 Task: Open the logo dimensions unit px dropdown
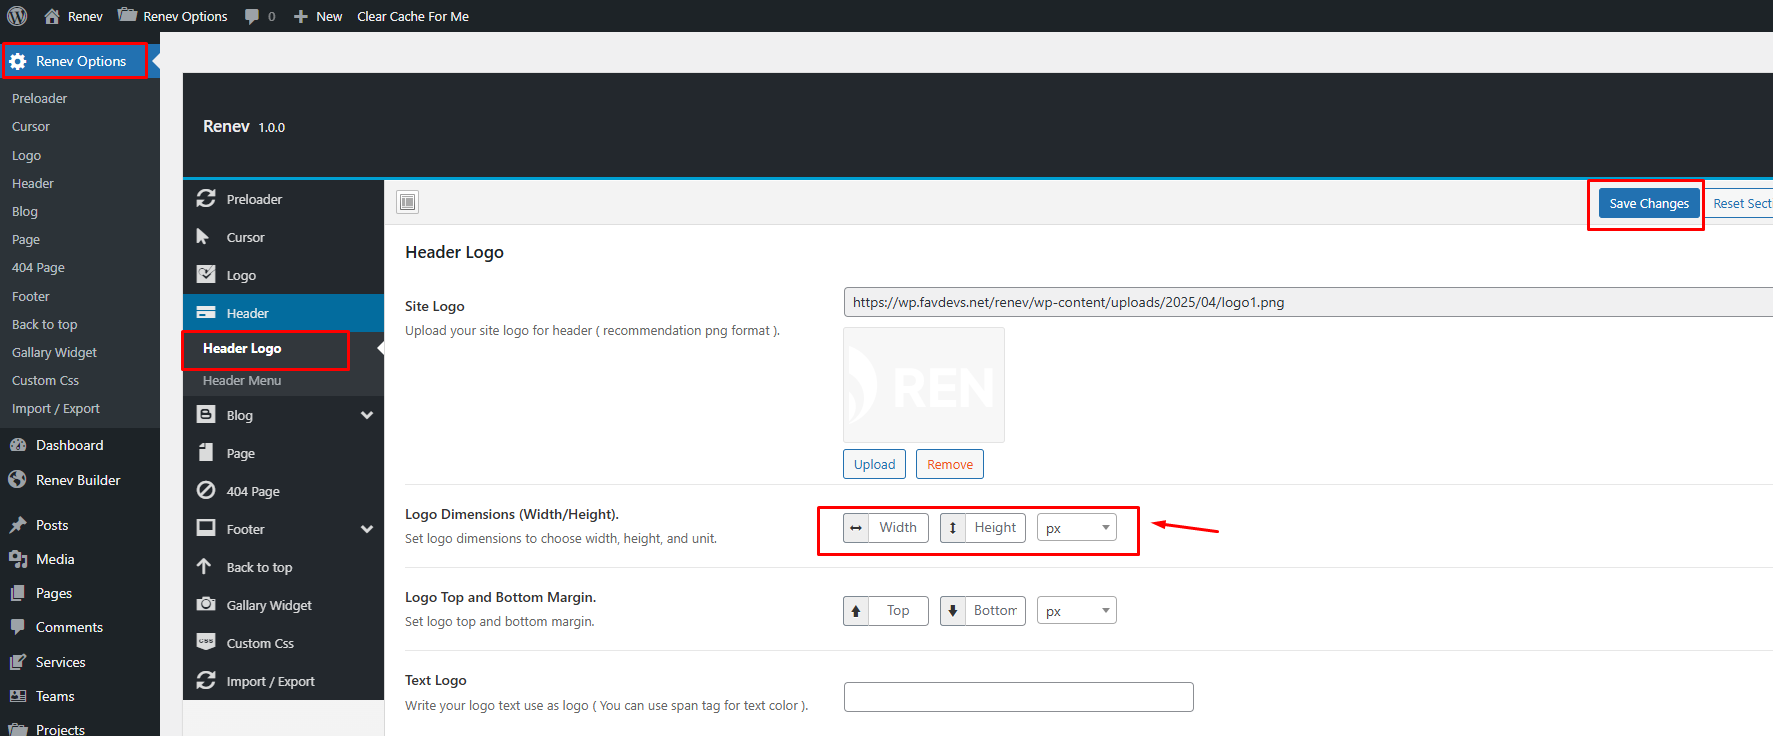(1077, 528)
